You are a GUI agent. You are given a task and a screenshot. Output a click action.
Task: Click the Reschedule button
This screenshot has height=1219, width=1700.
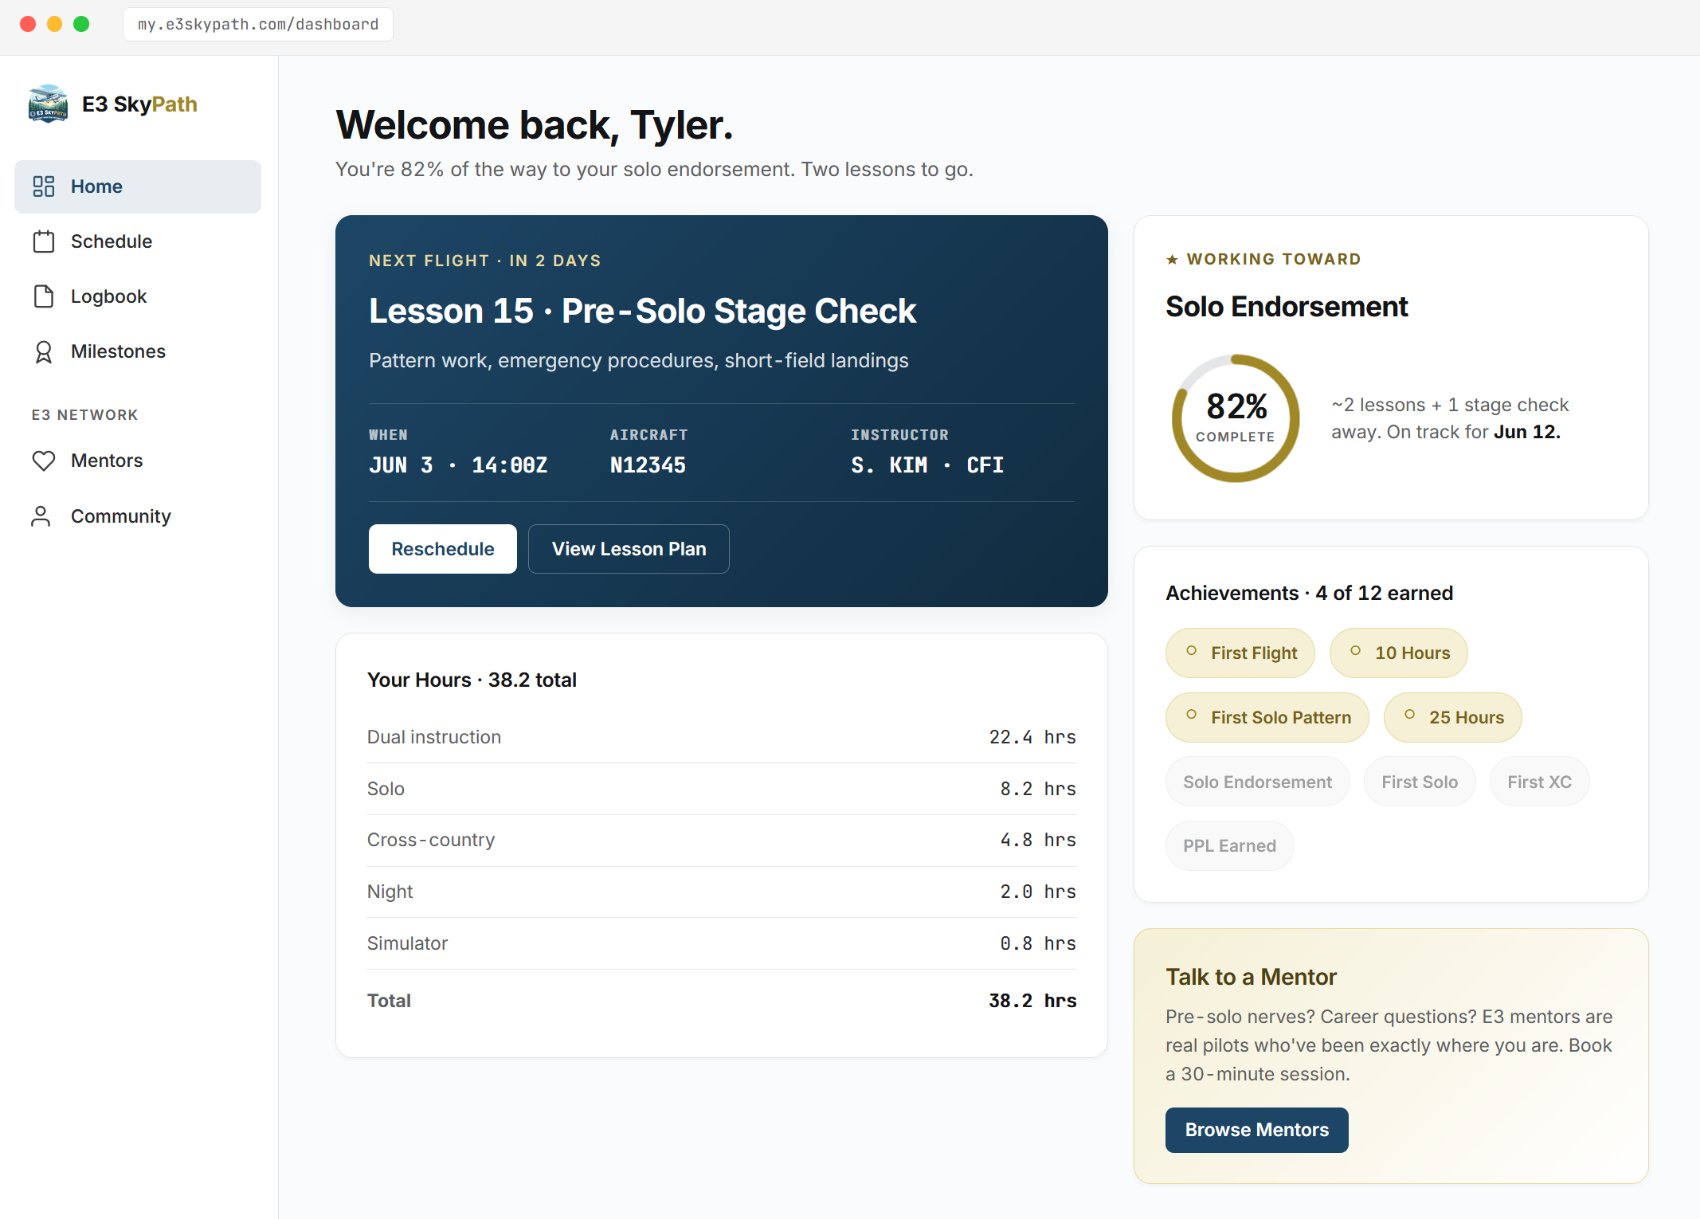click(x=443, y=549)
